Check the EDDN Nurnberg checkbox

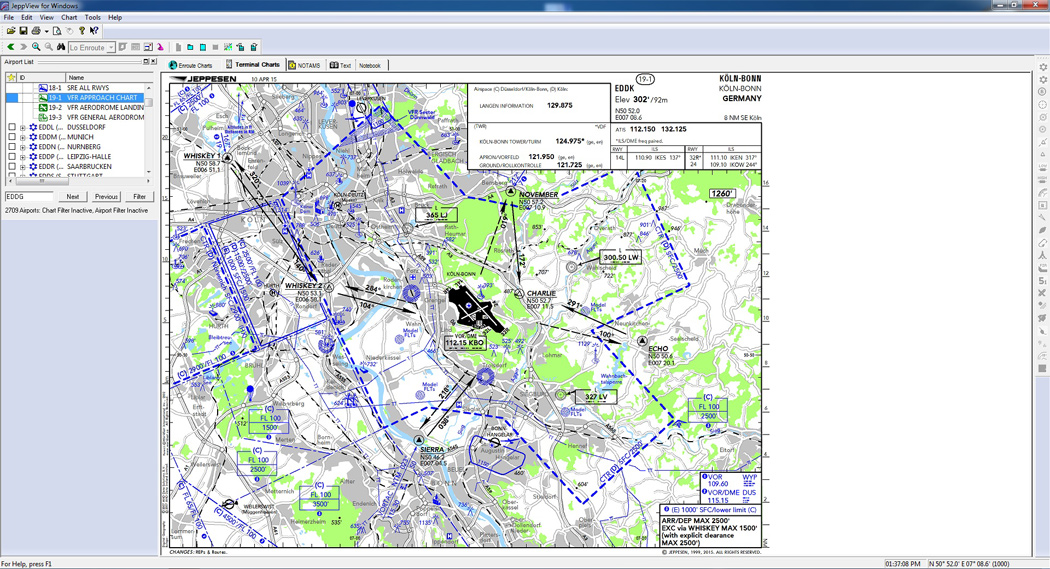(x=12, y=147)
